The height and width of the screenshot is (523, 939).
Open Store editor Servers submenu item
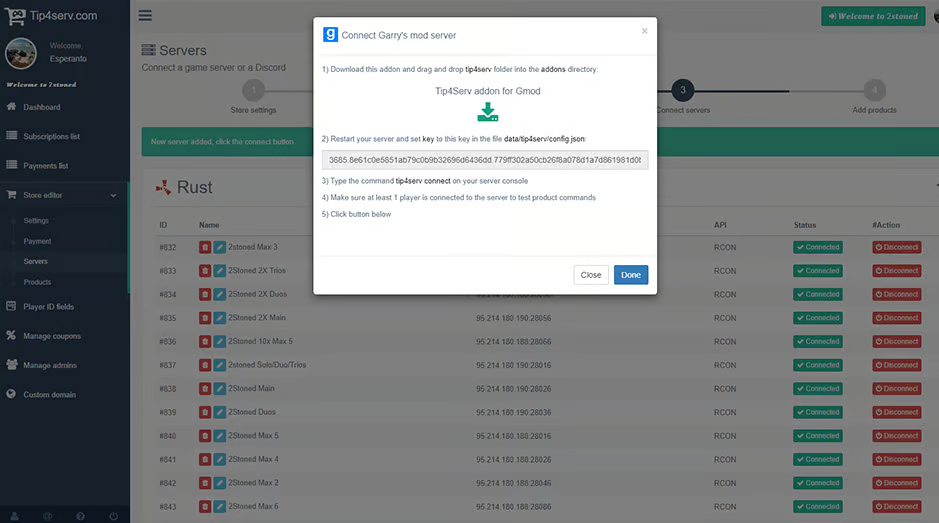pyautogui.click(x=35, y=261)
